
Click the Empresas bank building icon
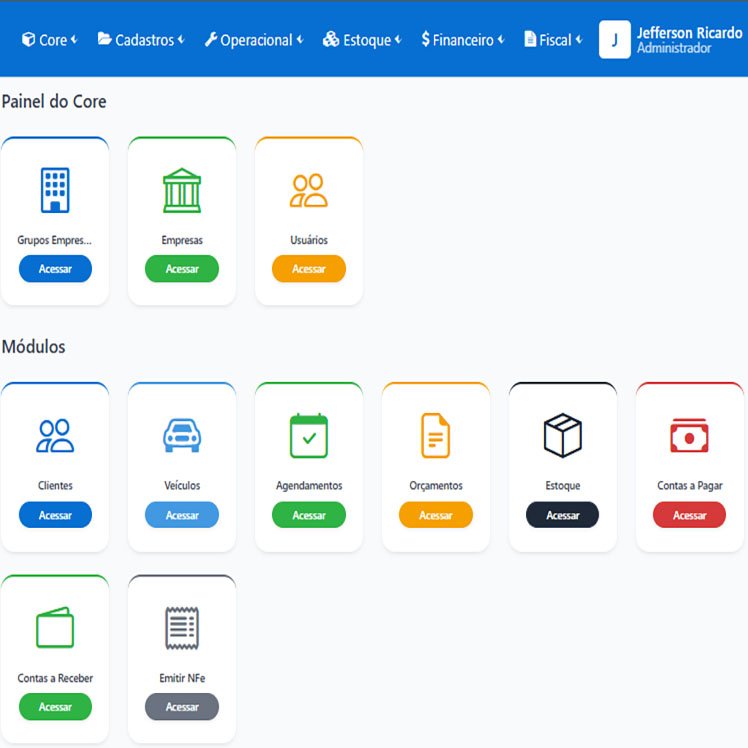182,190
